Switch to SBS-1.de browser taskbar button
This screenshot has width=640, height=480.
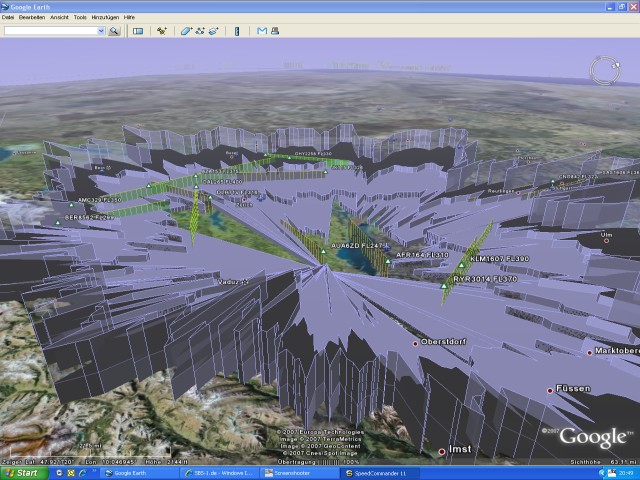pos(219,473)
